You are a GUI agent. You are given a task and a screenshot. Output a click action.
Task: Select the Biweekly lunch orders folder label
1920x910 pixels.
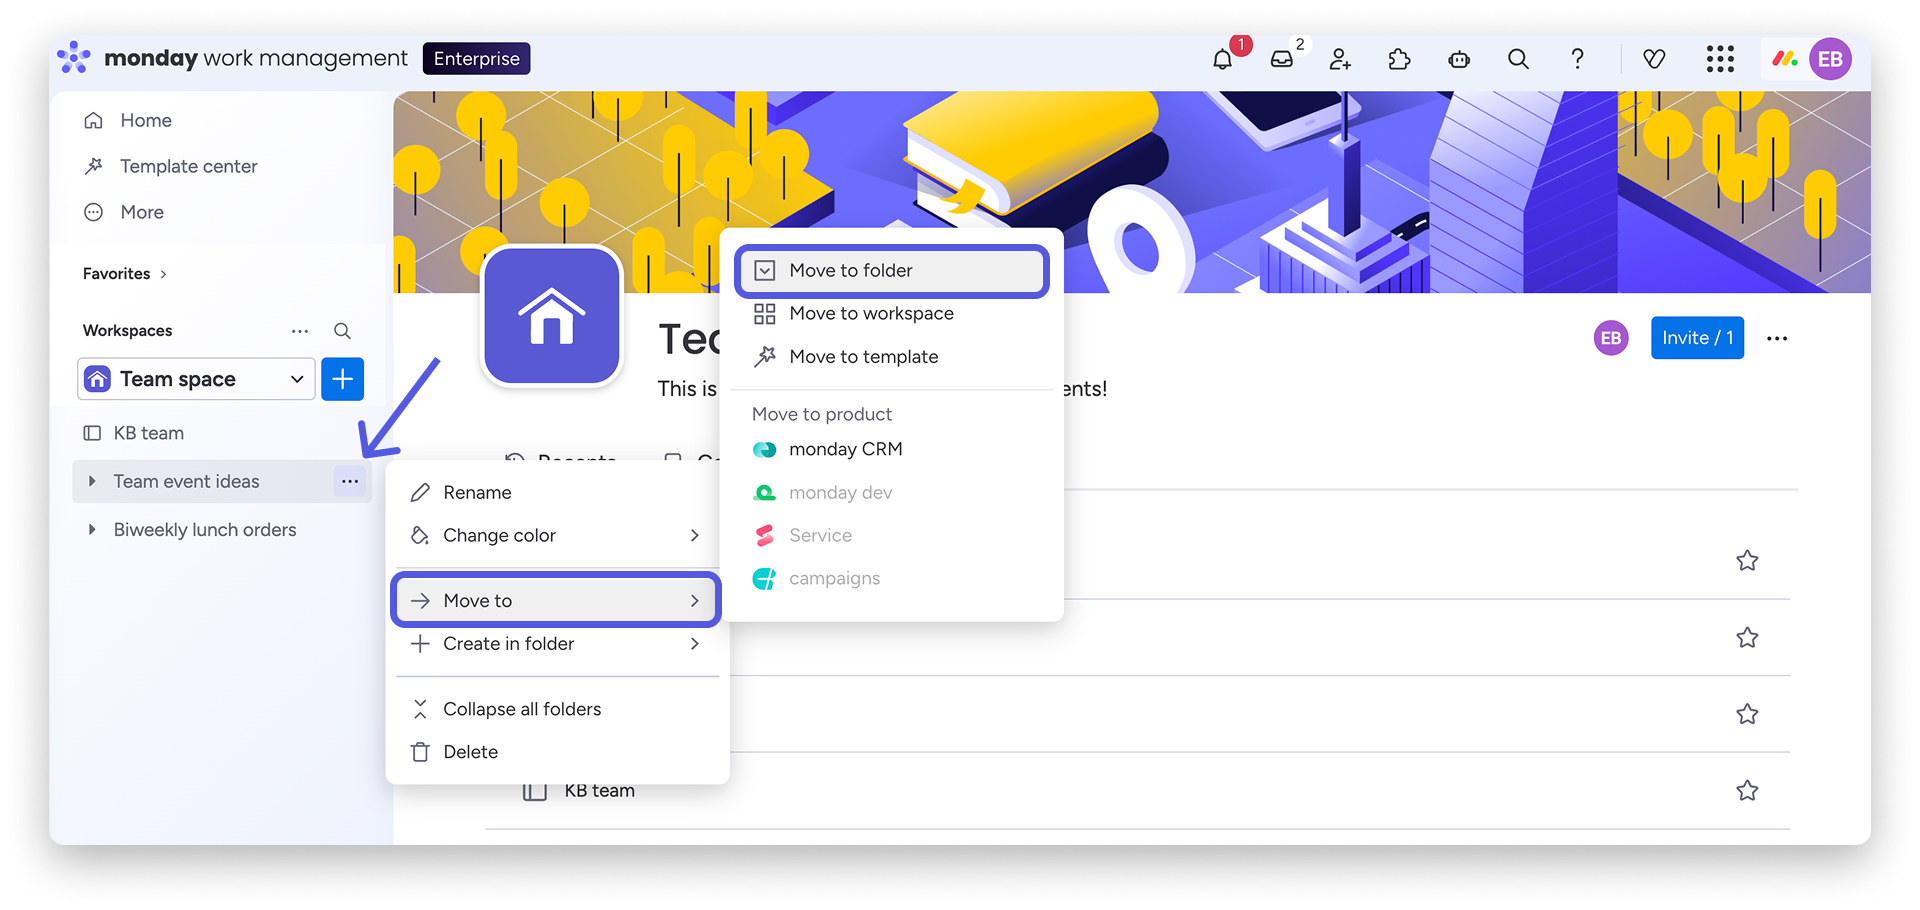tap(205, 530)
